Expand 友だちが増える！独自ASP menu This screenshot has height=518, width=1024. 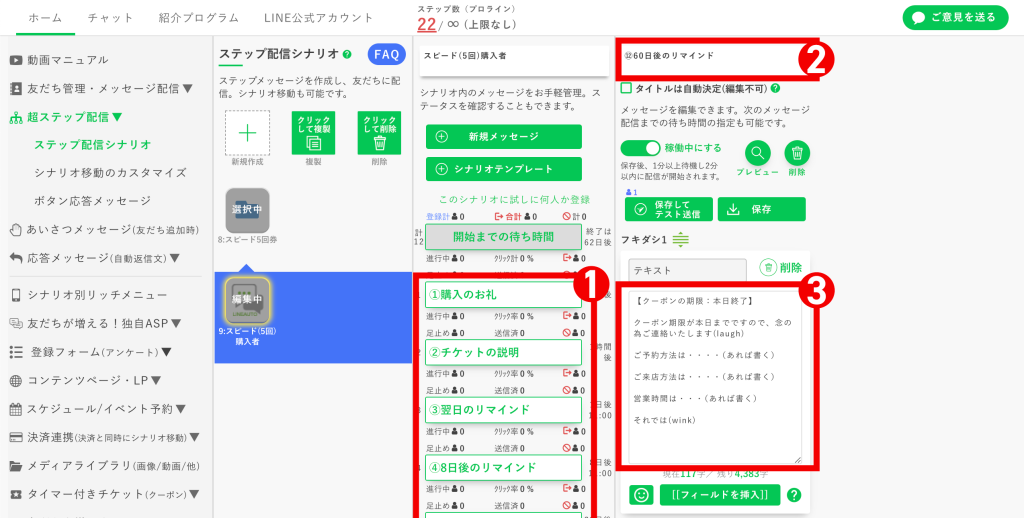176,324
